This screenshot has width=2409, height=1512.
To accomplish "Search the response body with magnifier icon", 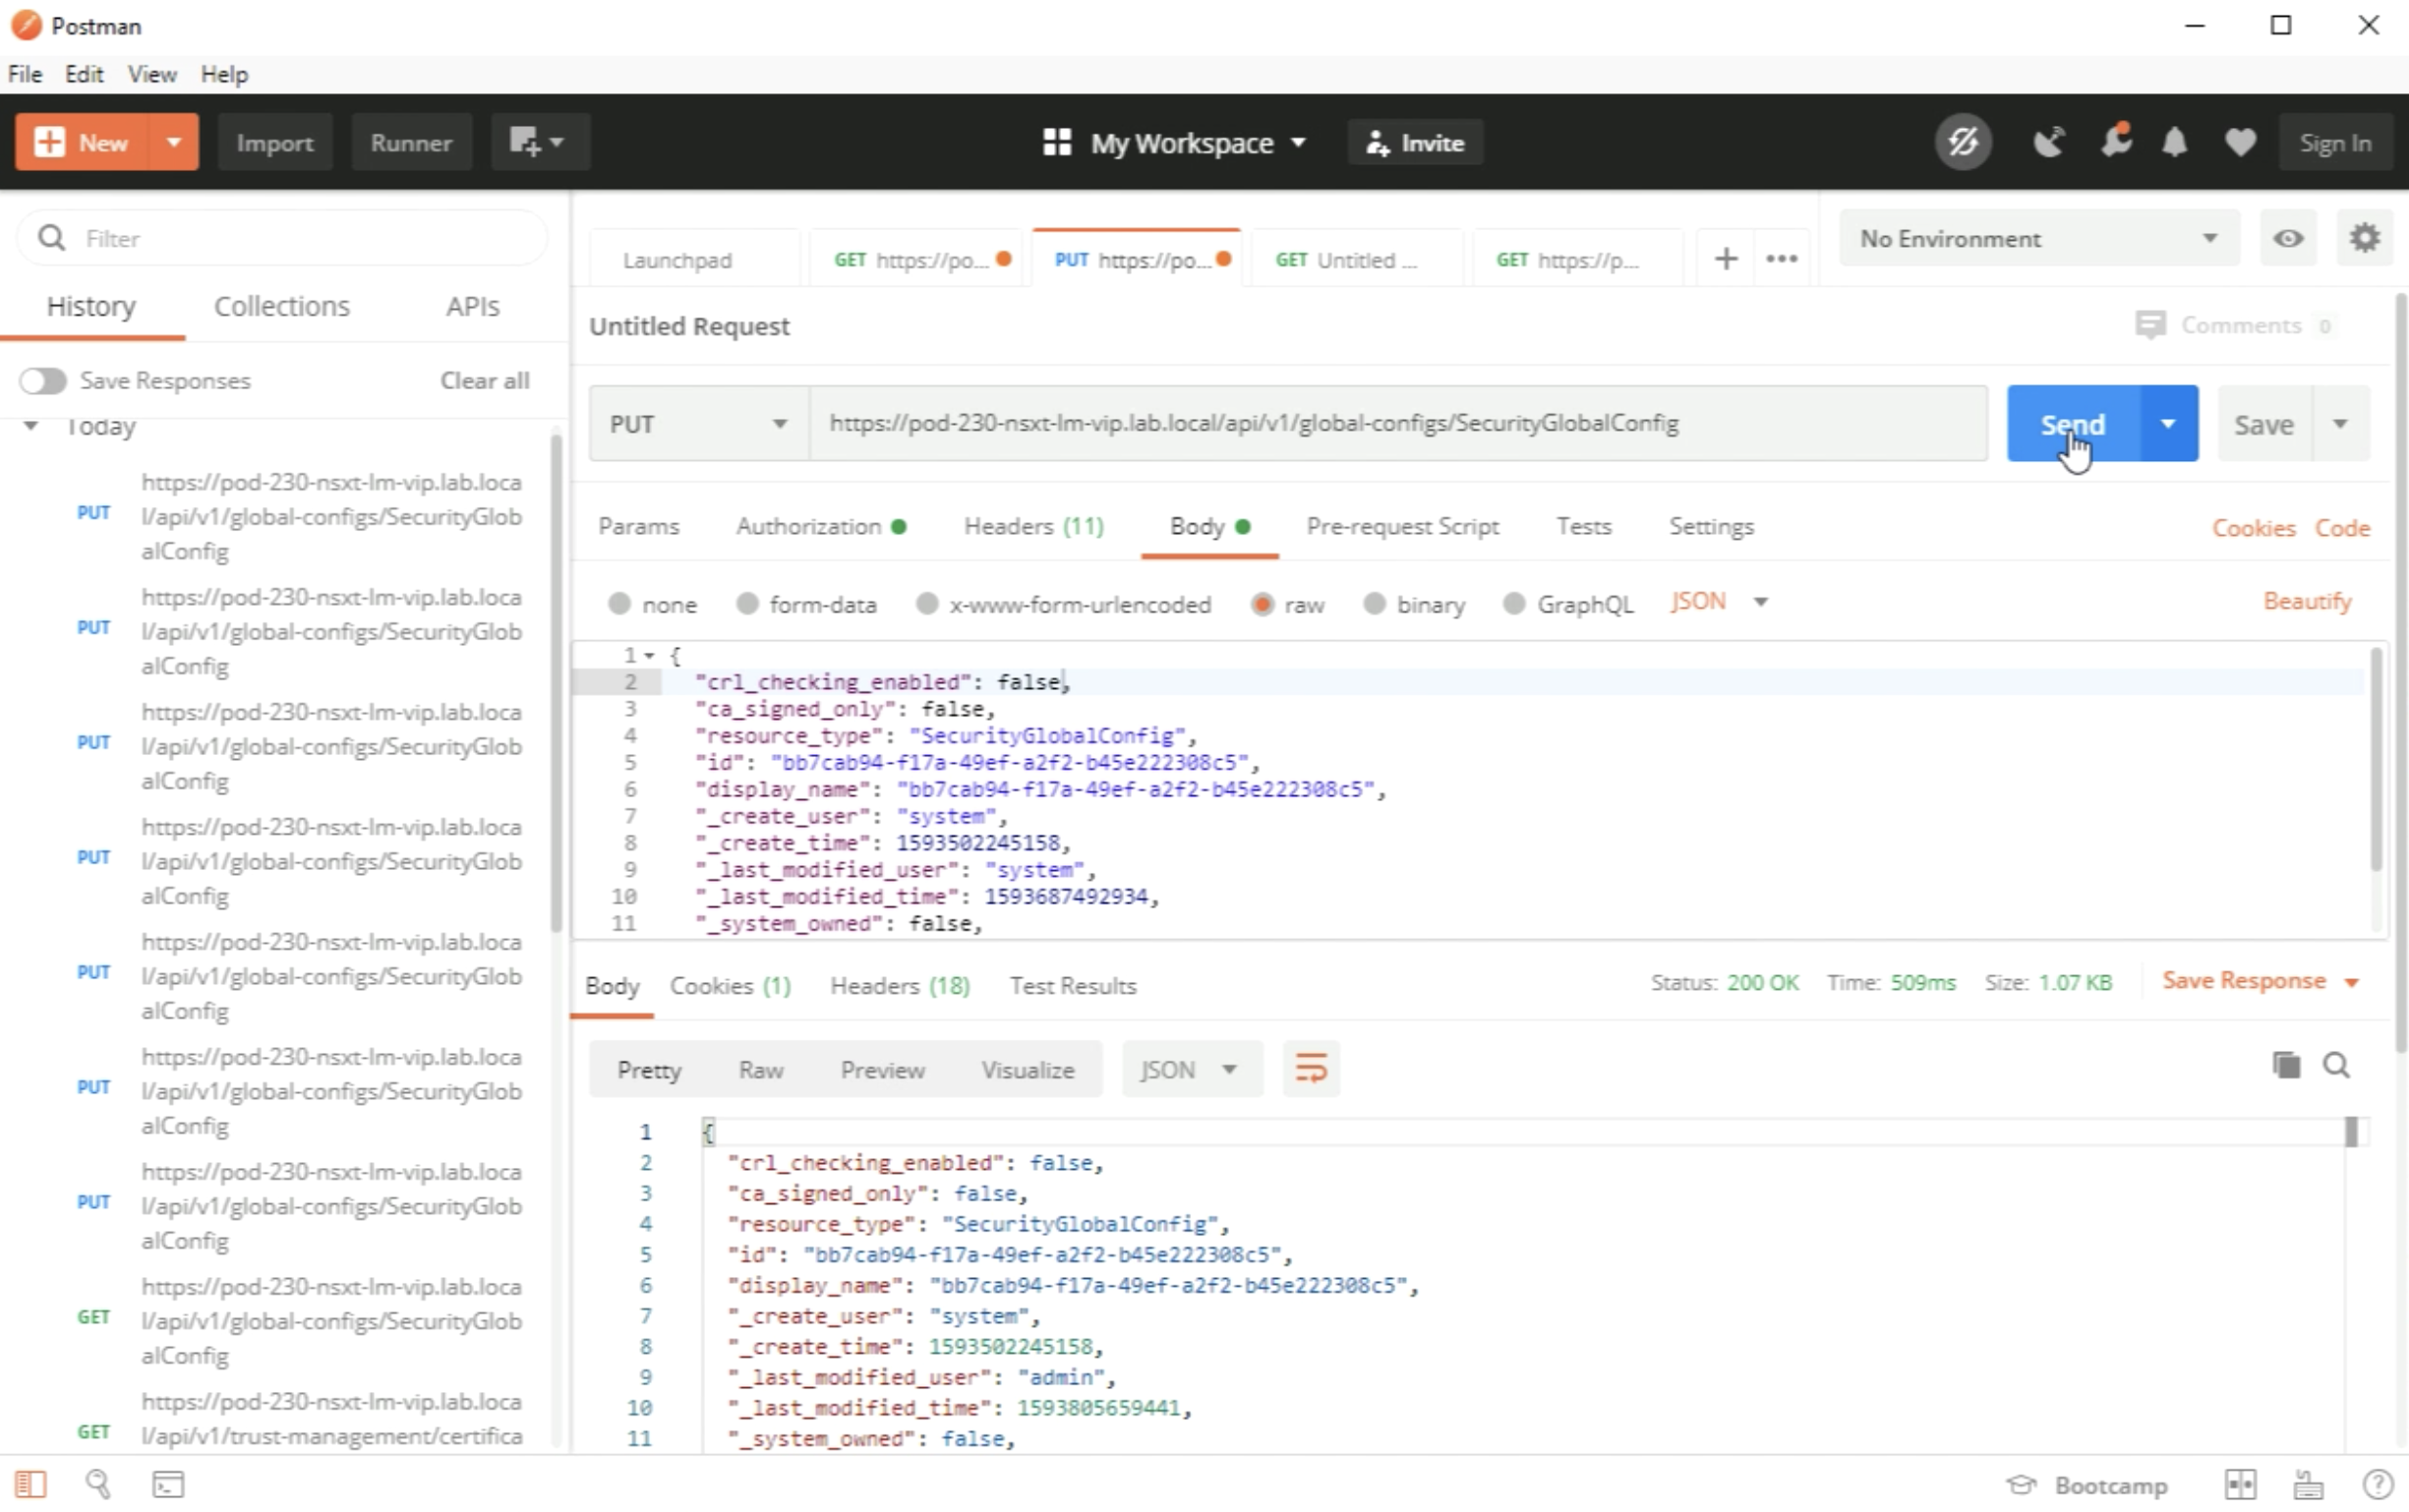I will [x=2337, y=1066].
